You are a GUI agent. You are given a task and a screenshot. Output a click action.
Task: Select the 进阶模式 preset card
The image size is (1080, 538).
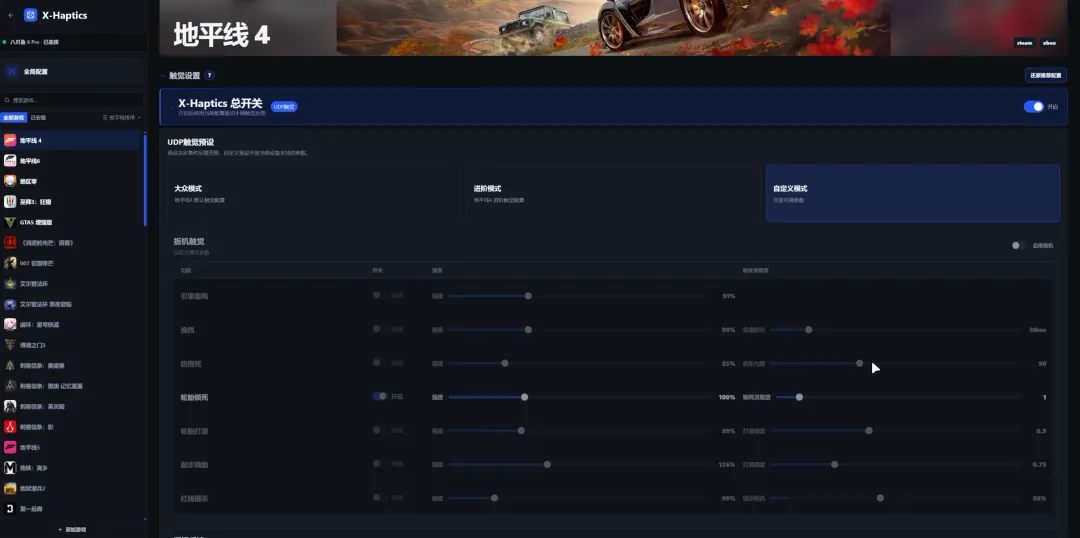(612, 193)
